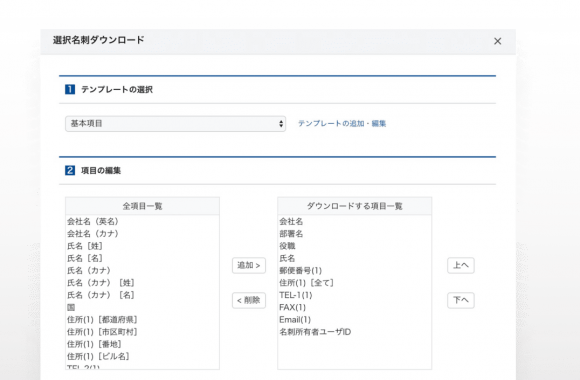The image size is (580, 380).
Task: Move item up with 上へ button
Action: click(x=461, y=265)
